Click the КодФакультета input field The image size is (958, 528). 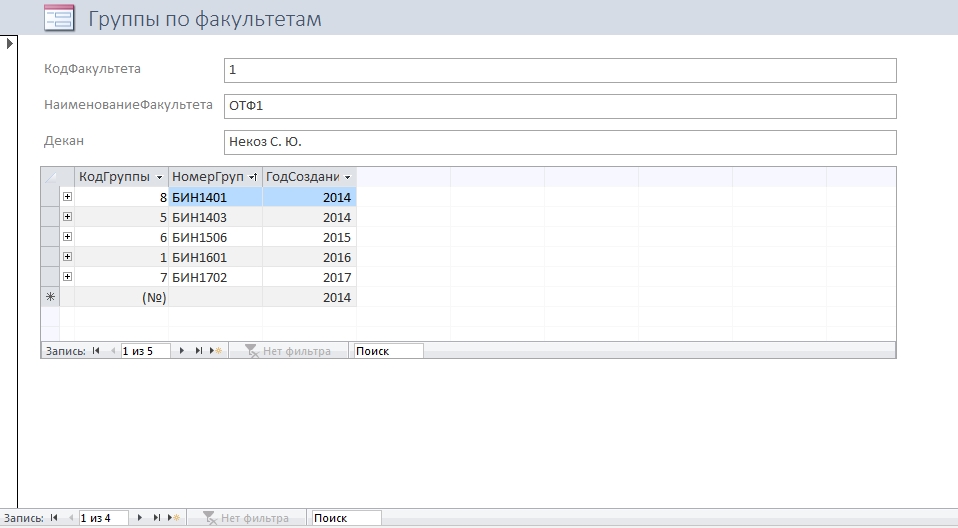pos(560,70)
